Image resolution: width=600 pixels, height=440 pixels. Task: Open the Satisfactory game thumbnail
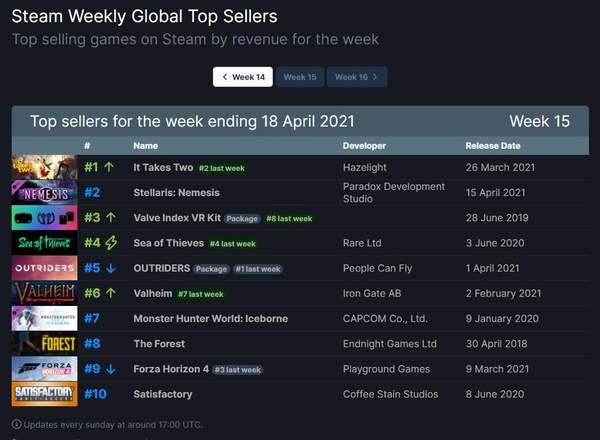tap(44, 394)
